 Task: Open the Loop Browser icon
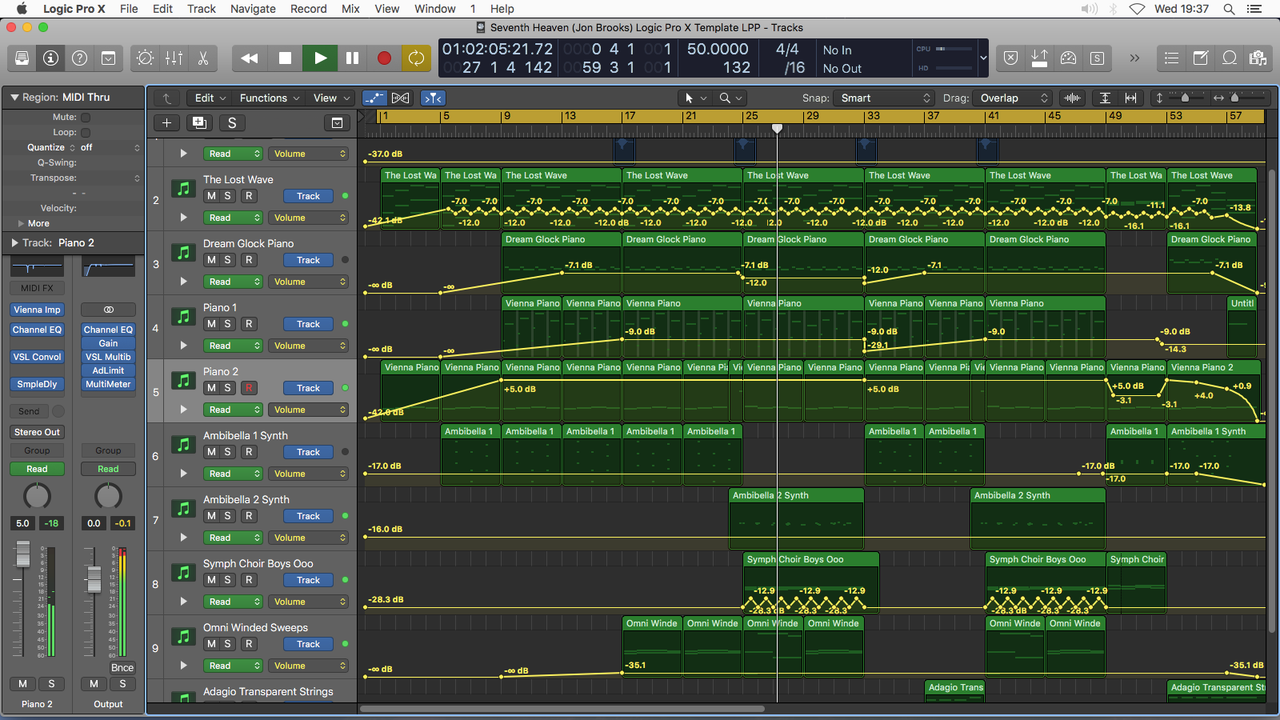tap(1230, 58)
